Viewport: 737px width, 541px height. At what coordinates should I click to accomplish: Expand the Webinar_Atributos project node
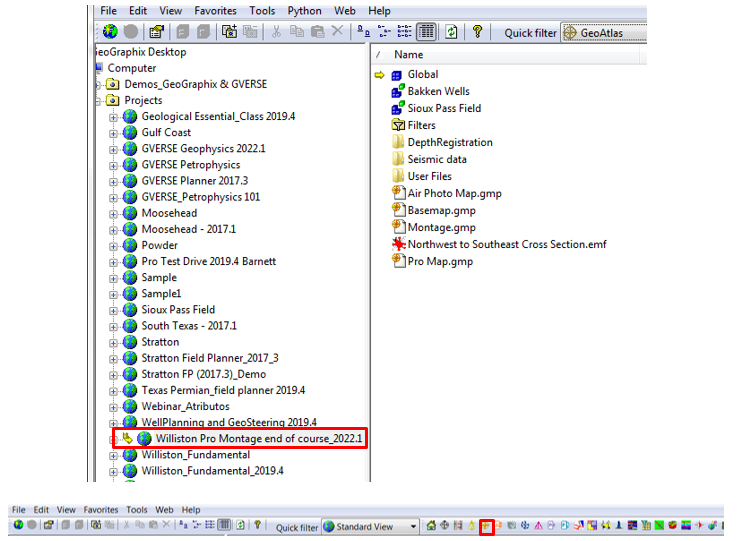click(x=113, y=408)
